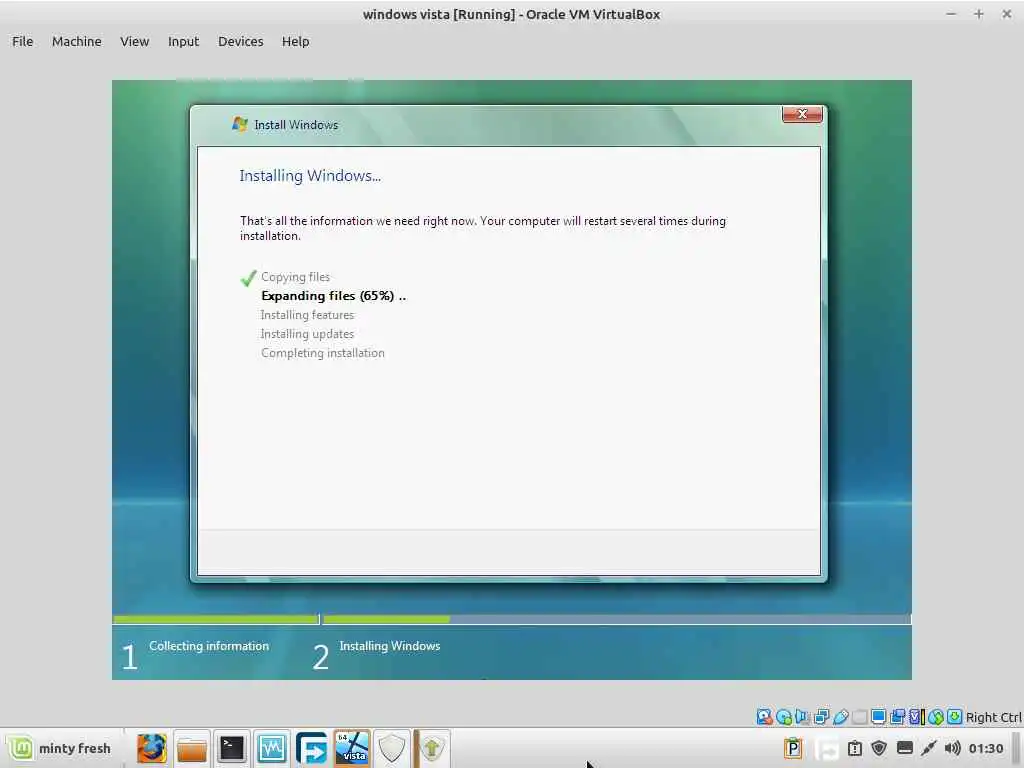Minimize the VirtualBox window
This screenshot has width=1024, height=768.
(x=951, y=14)
